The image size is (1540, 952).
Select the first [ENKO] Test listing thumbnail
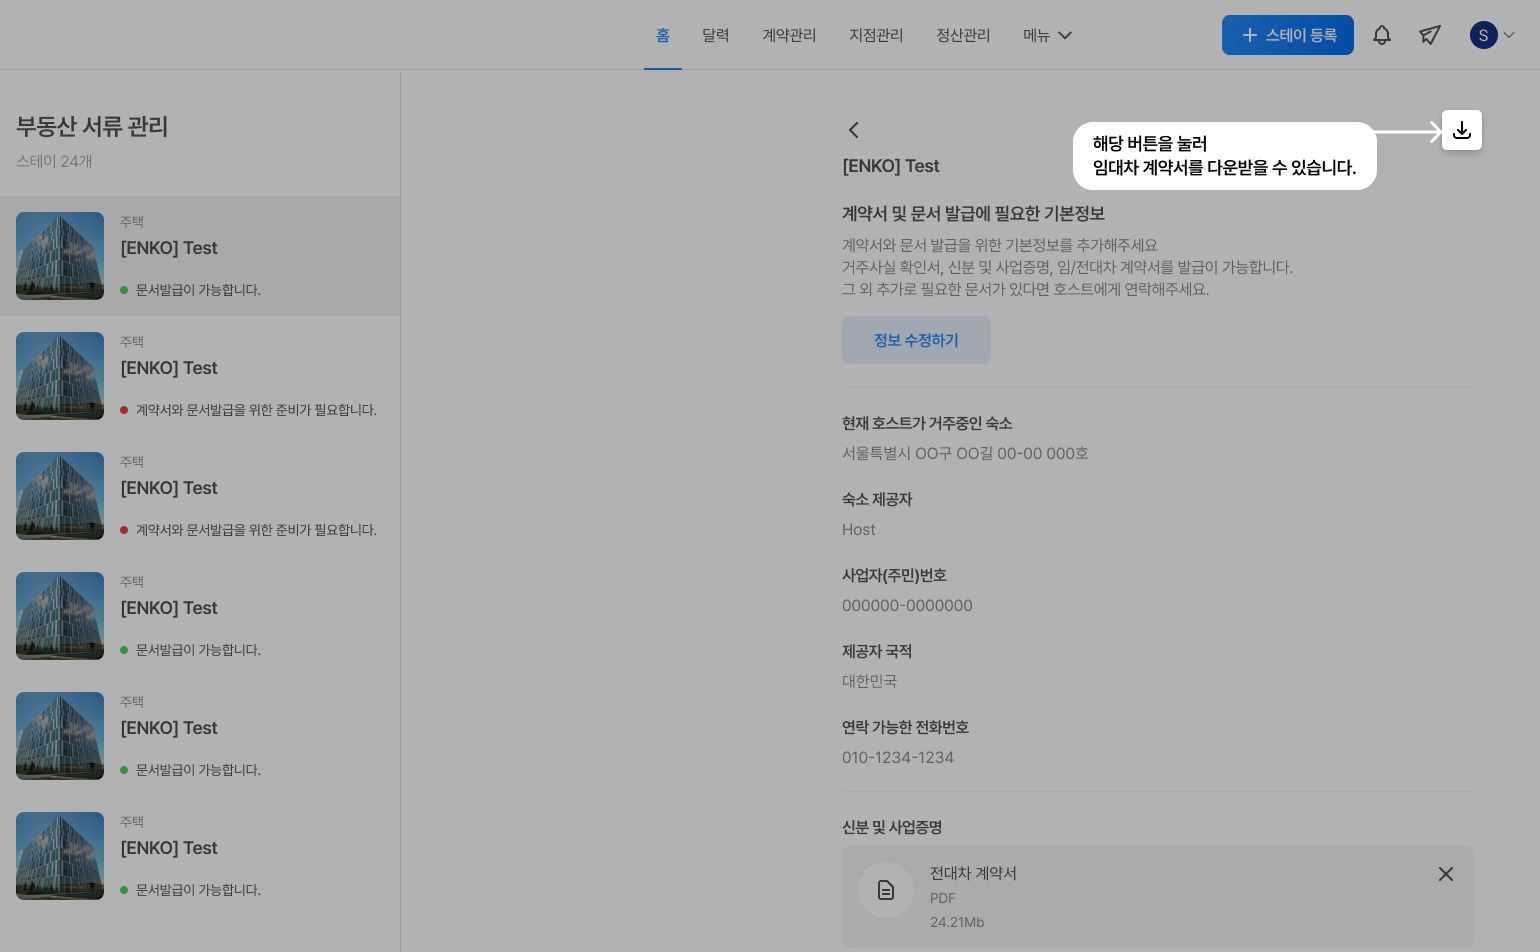tap(60, 256)
